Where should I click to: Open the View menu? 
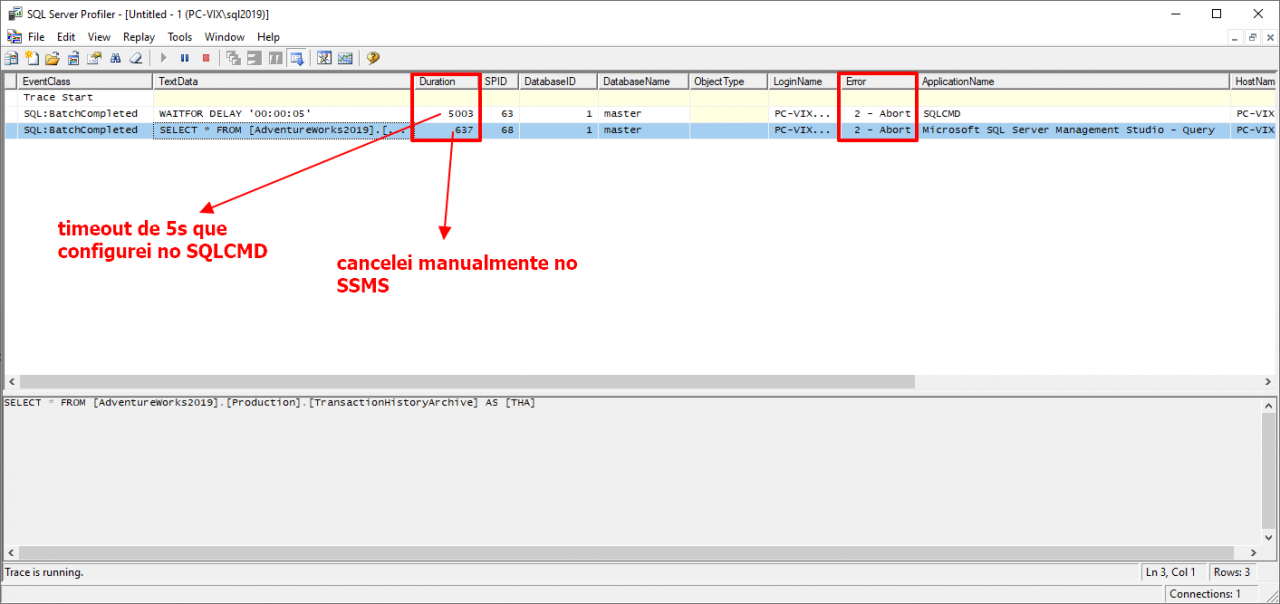point(98,36)
